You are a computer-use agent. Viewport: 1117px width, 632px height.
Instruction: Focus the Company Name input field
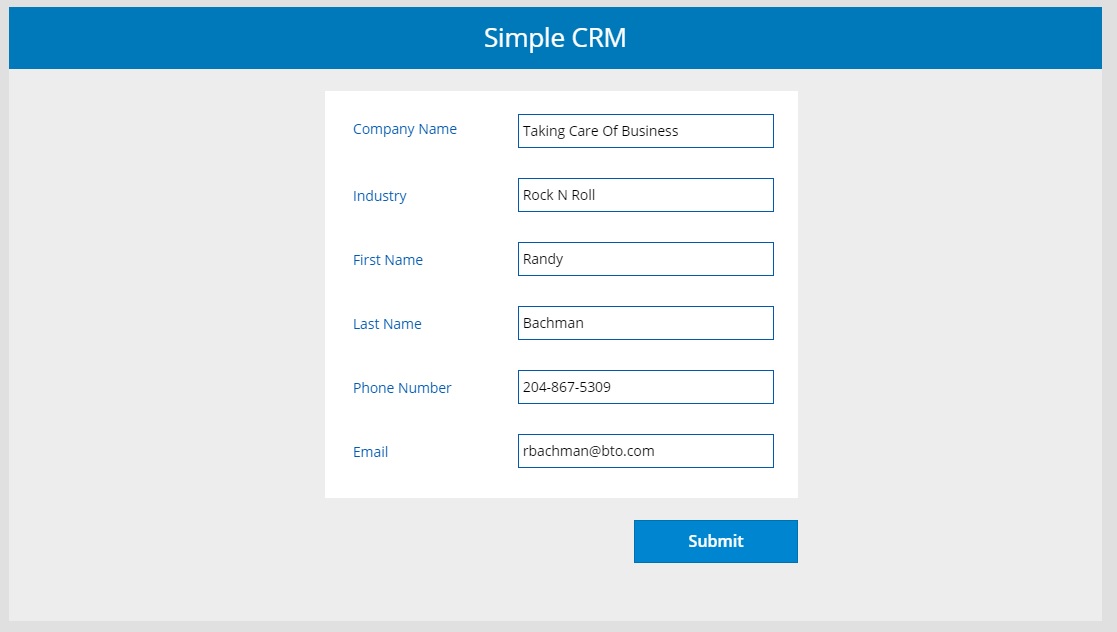(645, 131)
